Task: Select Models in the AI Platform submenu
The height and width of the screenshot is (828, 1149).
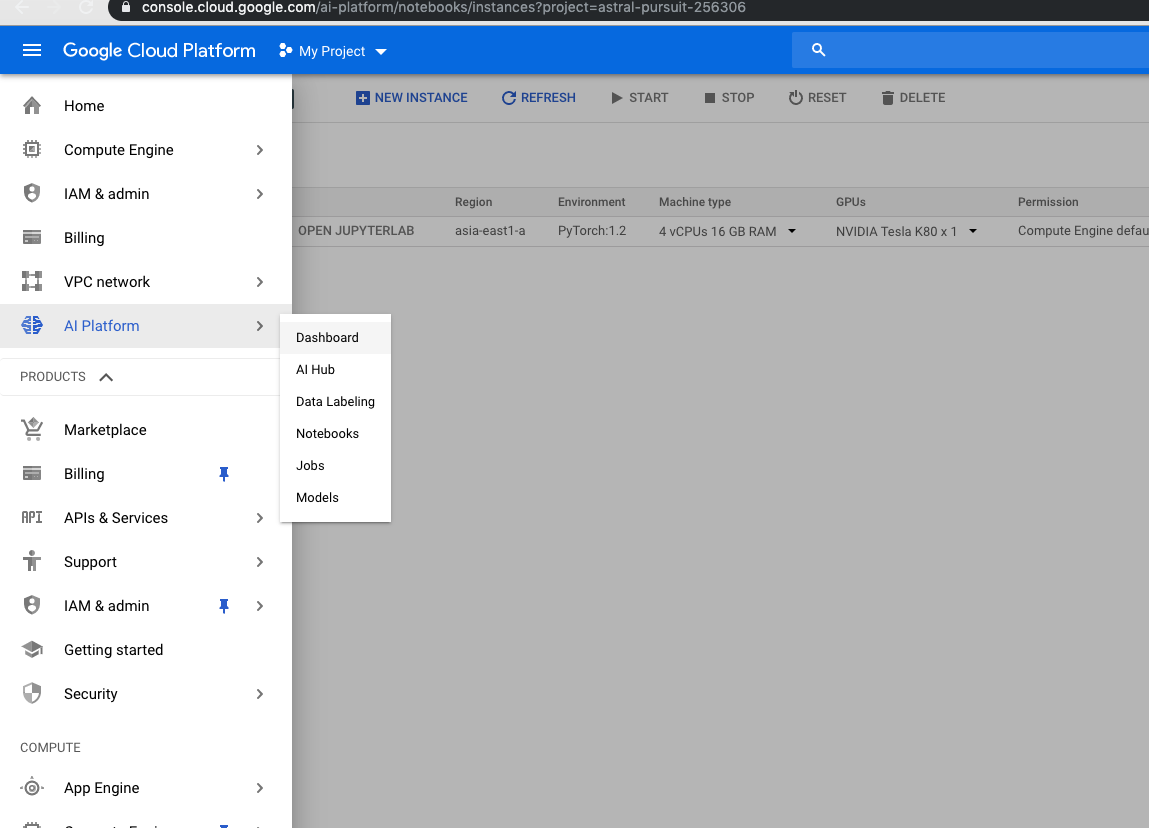Action: [335, 498]
